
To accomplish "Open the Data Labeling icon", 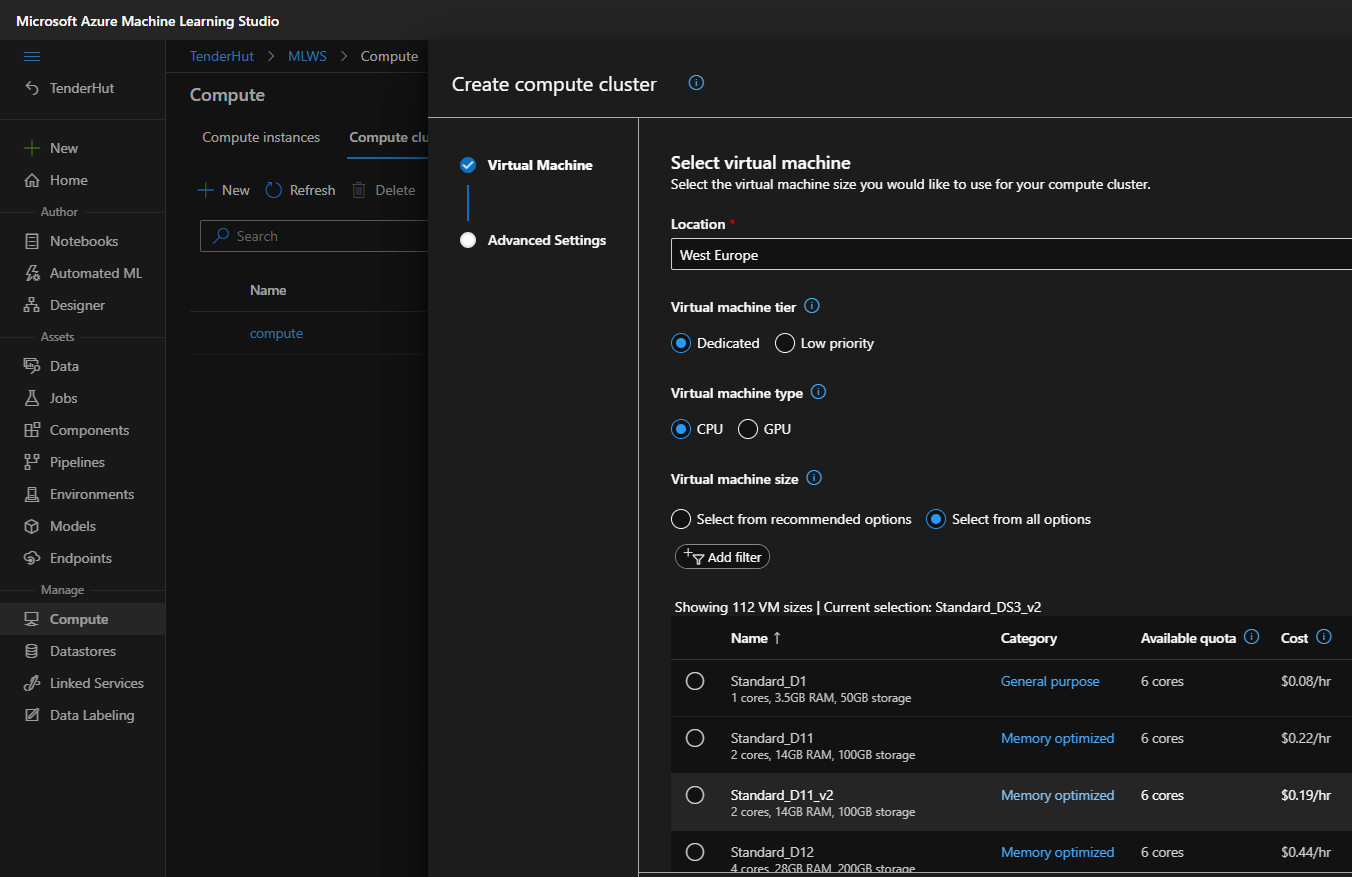I will [x=32, y=715].
